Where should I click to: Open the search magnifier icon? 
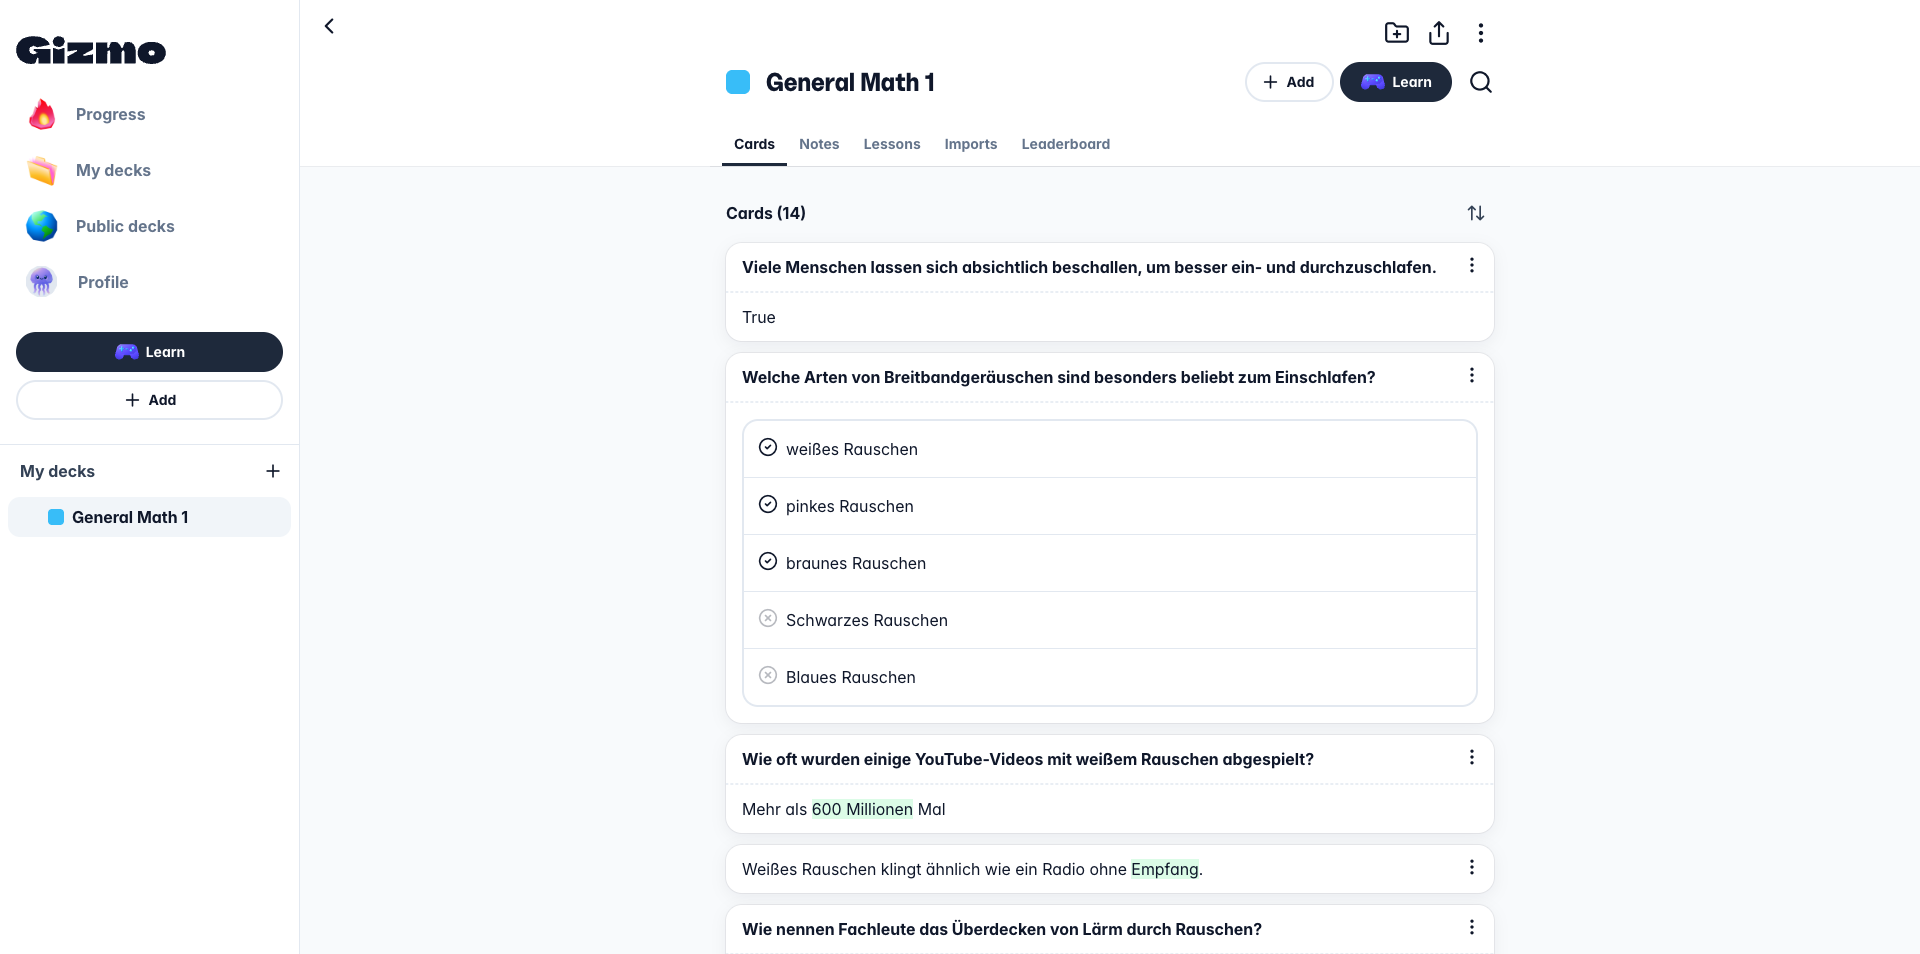tap(1480, 82)
